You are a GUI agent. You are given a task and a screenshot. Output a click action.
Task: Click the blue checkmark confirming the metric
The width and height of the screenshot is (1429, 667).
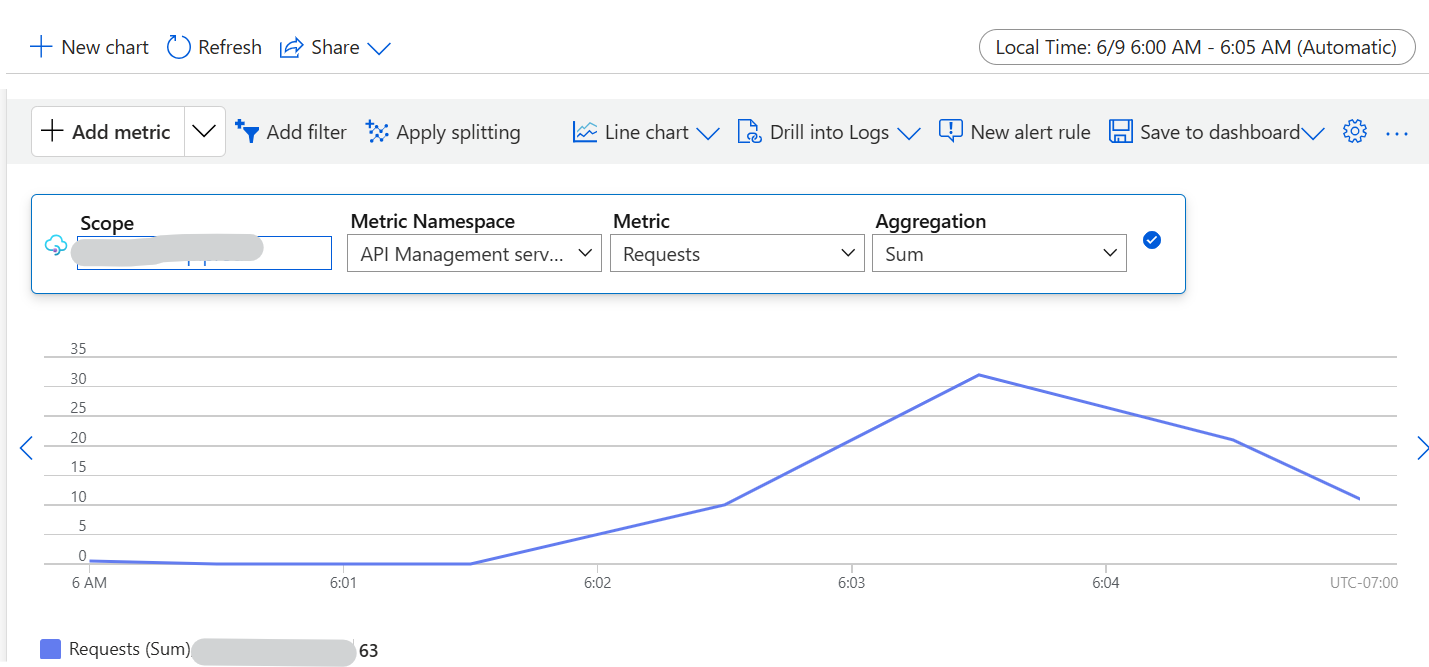click(x=1152, y=240)
